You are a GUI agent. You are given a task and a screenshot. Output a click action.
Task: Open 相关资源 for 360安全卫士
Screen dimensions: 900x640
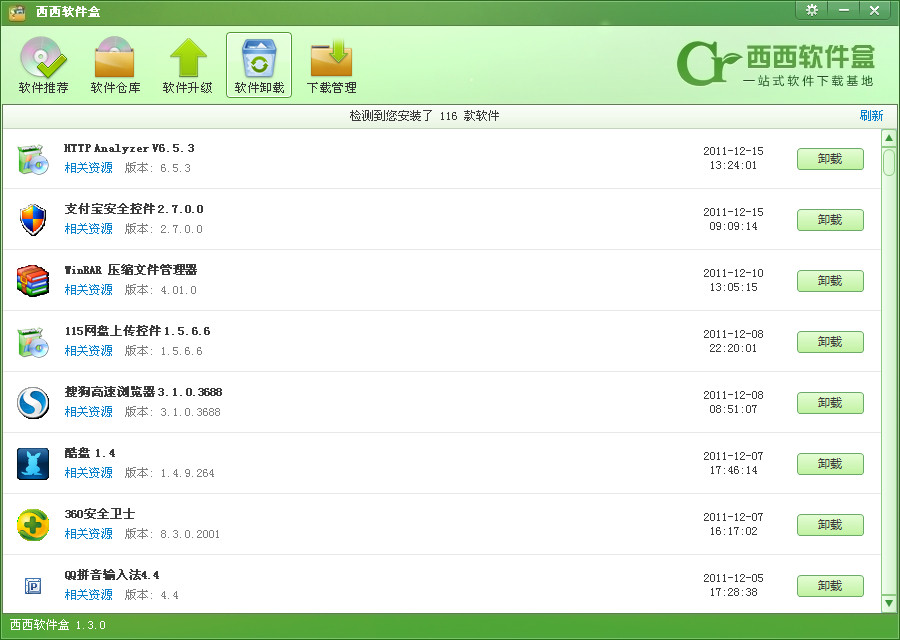point(88,534)
